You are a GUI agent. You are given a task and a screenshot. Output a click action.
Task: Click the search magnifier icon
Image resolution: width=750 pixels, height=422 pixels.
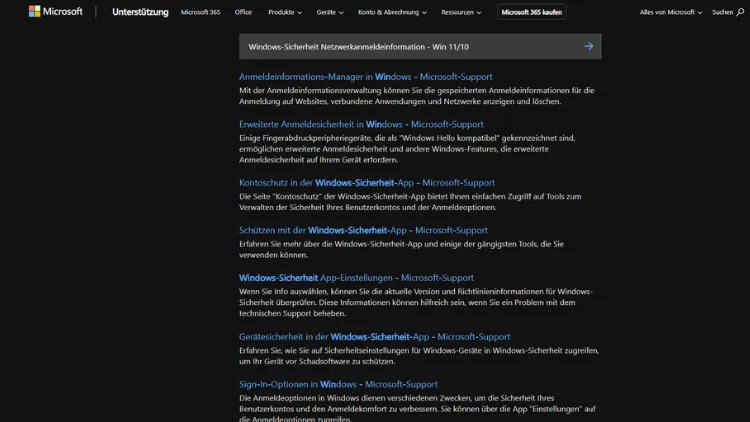[x=740, y=12]
